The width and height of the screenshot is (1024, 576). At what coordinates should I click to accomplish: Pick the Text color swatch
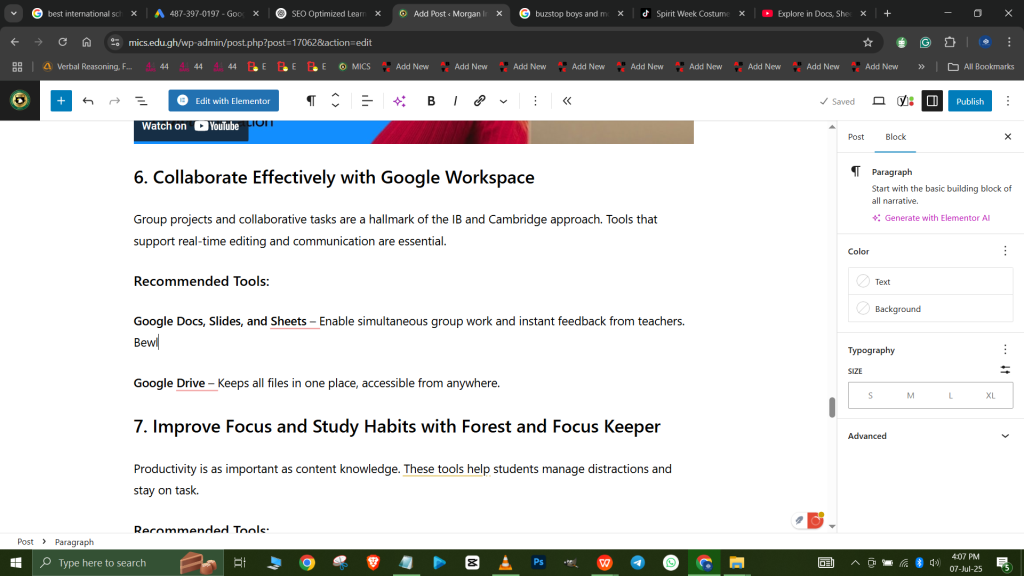pos(863,281)
